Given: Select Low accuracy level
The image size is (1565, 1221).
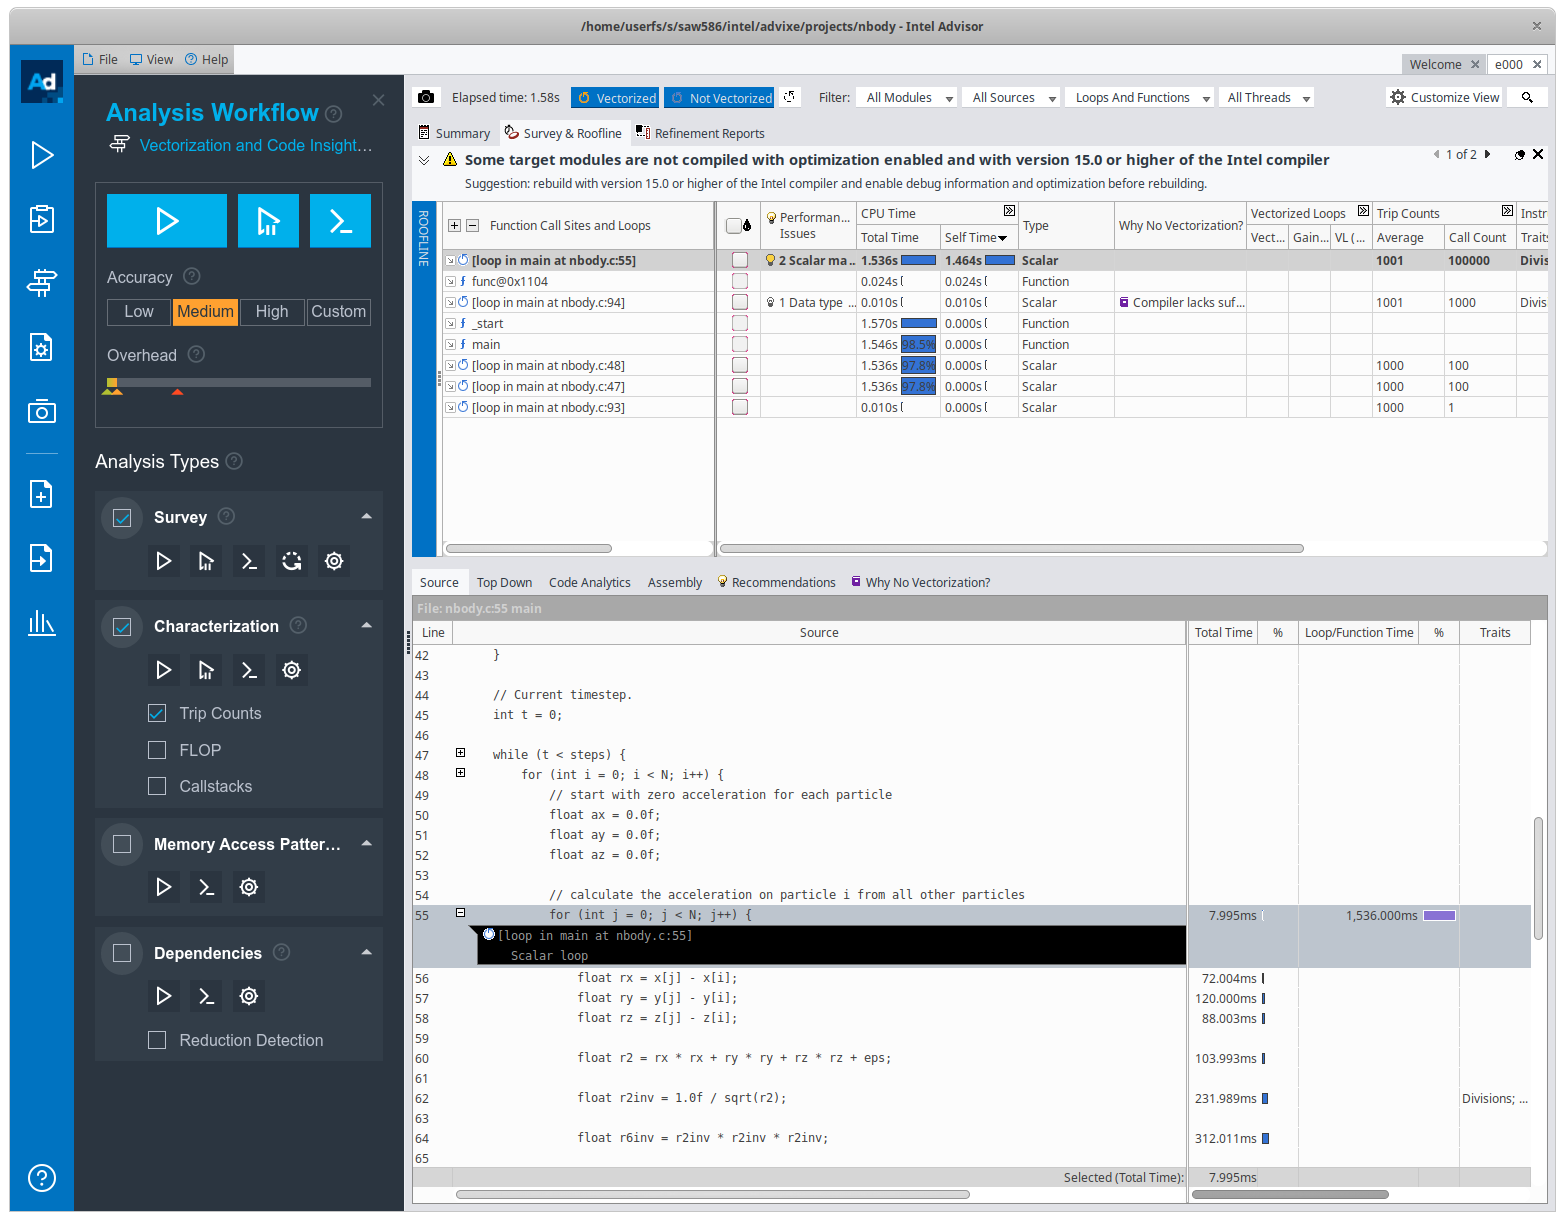Looking at the screenshot, I should click(139, 312).
